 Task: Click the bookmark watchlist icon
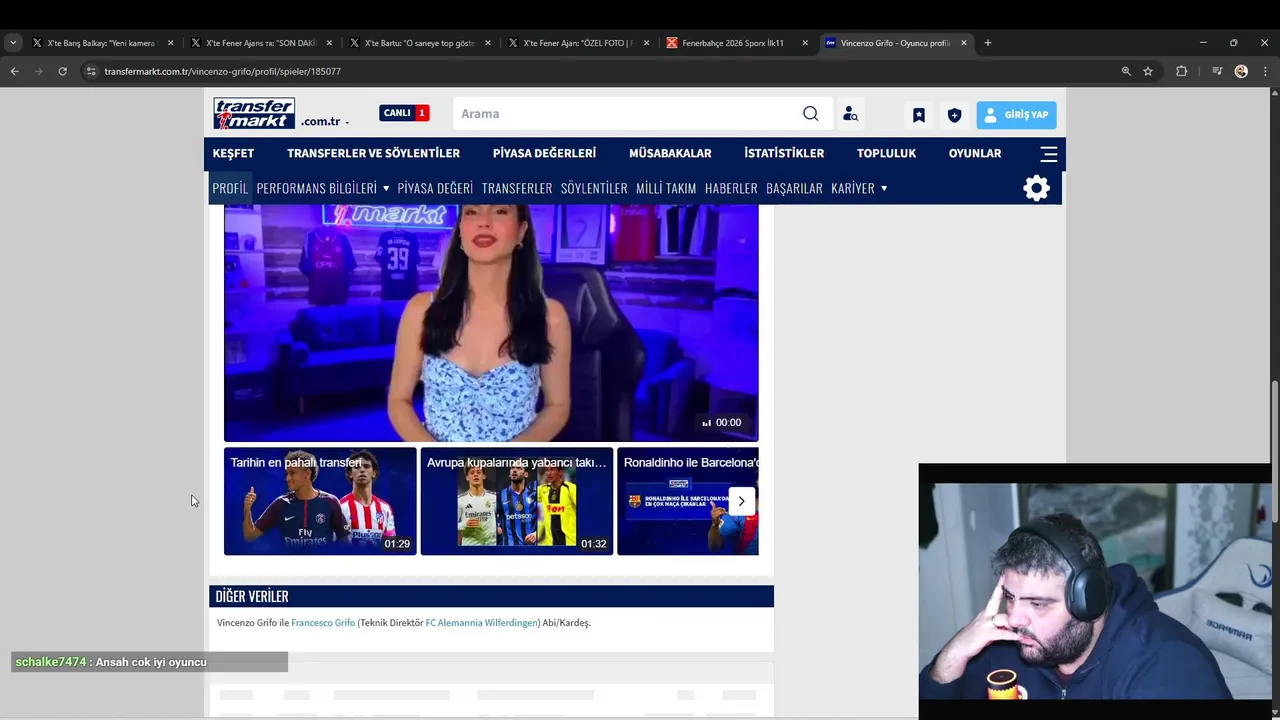coord(919,115)
